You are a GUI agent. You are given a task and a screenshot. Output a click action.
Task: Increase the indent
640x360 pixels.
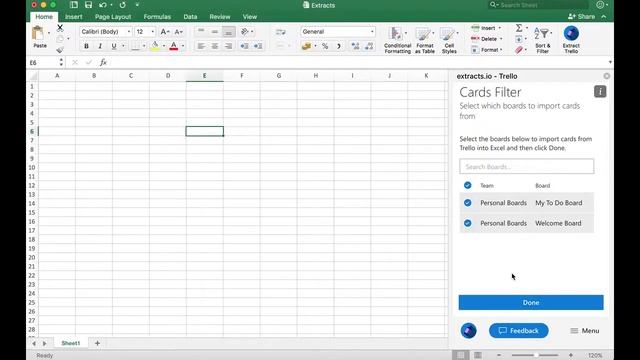258,46
